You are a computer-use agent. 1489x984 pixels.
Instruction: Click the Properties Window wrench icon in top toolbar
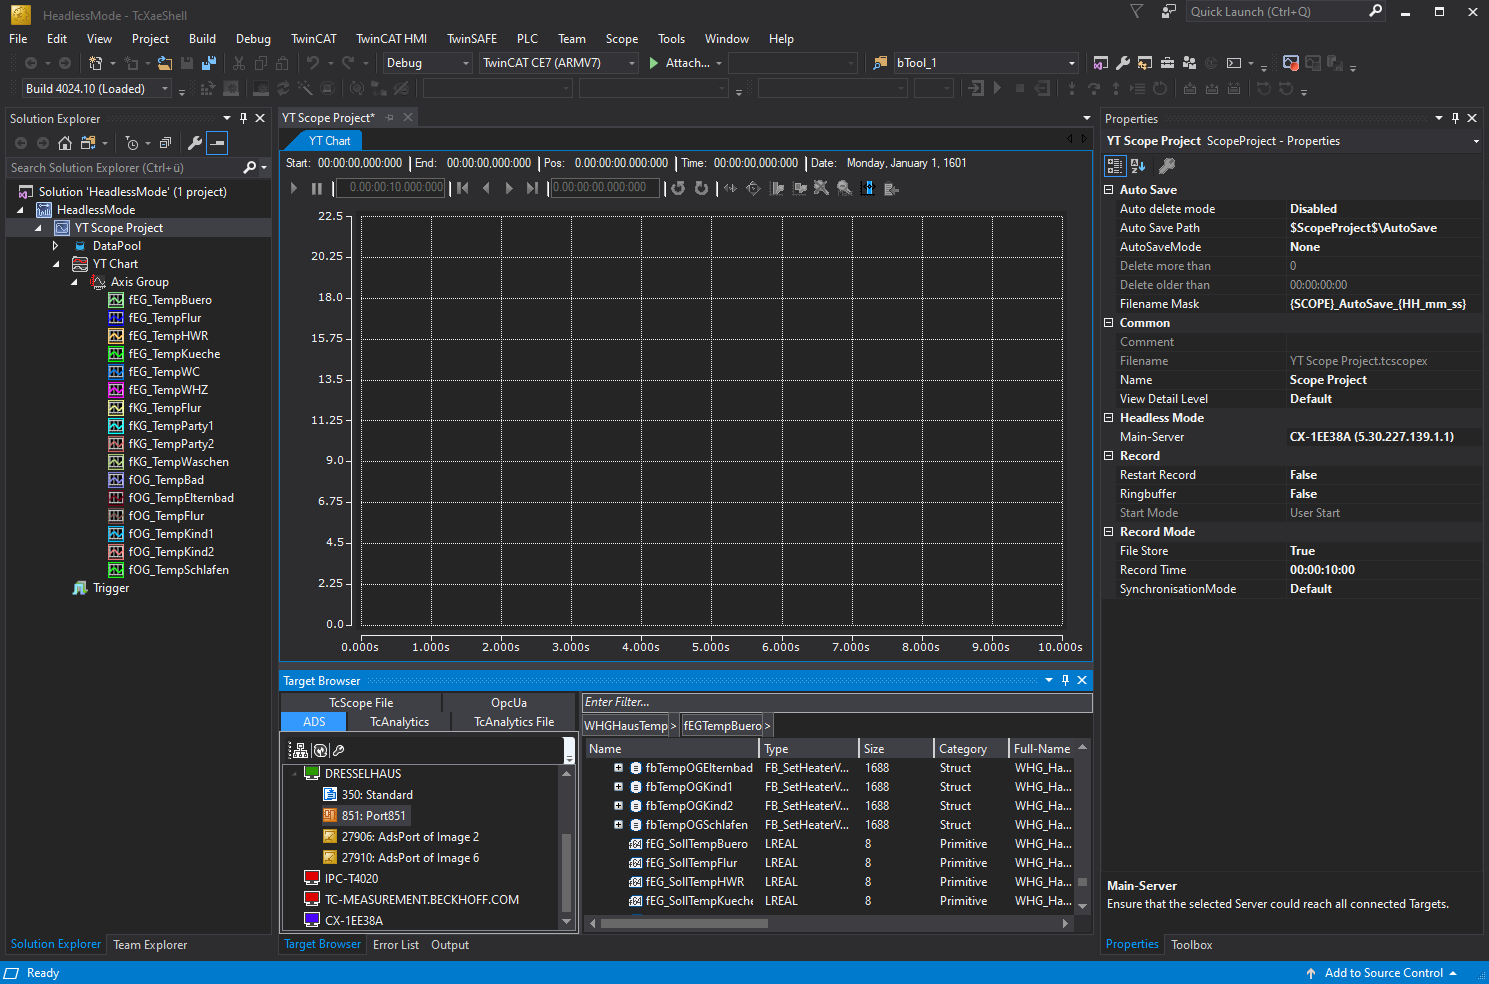tap(1123, 63)
